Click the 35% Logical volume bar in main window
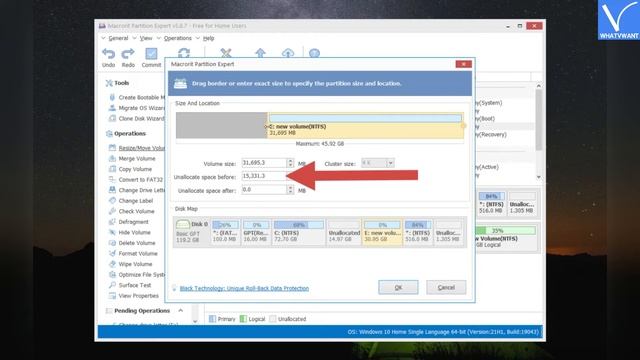640x360 pixels. (505, 231)
